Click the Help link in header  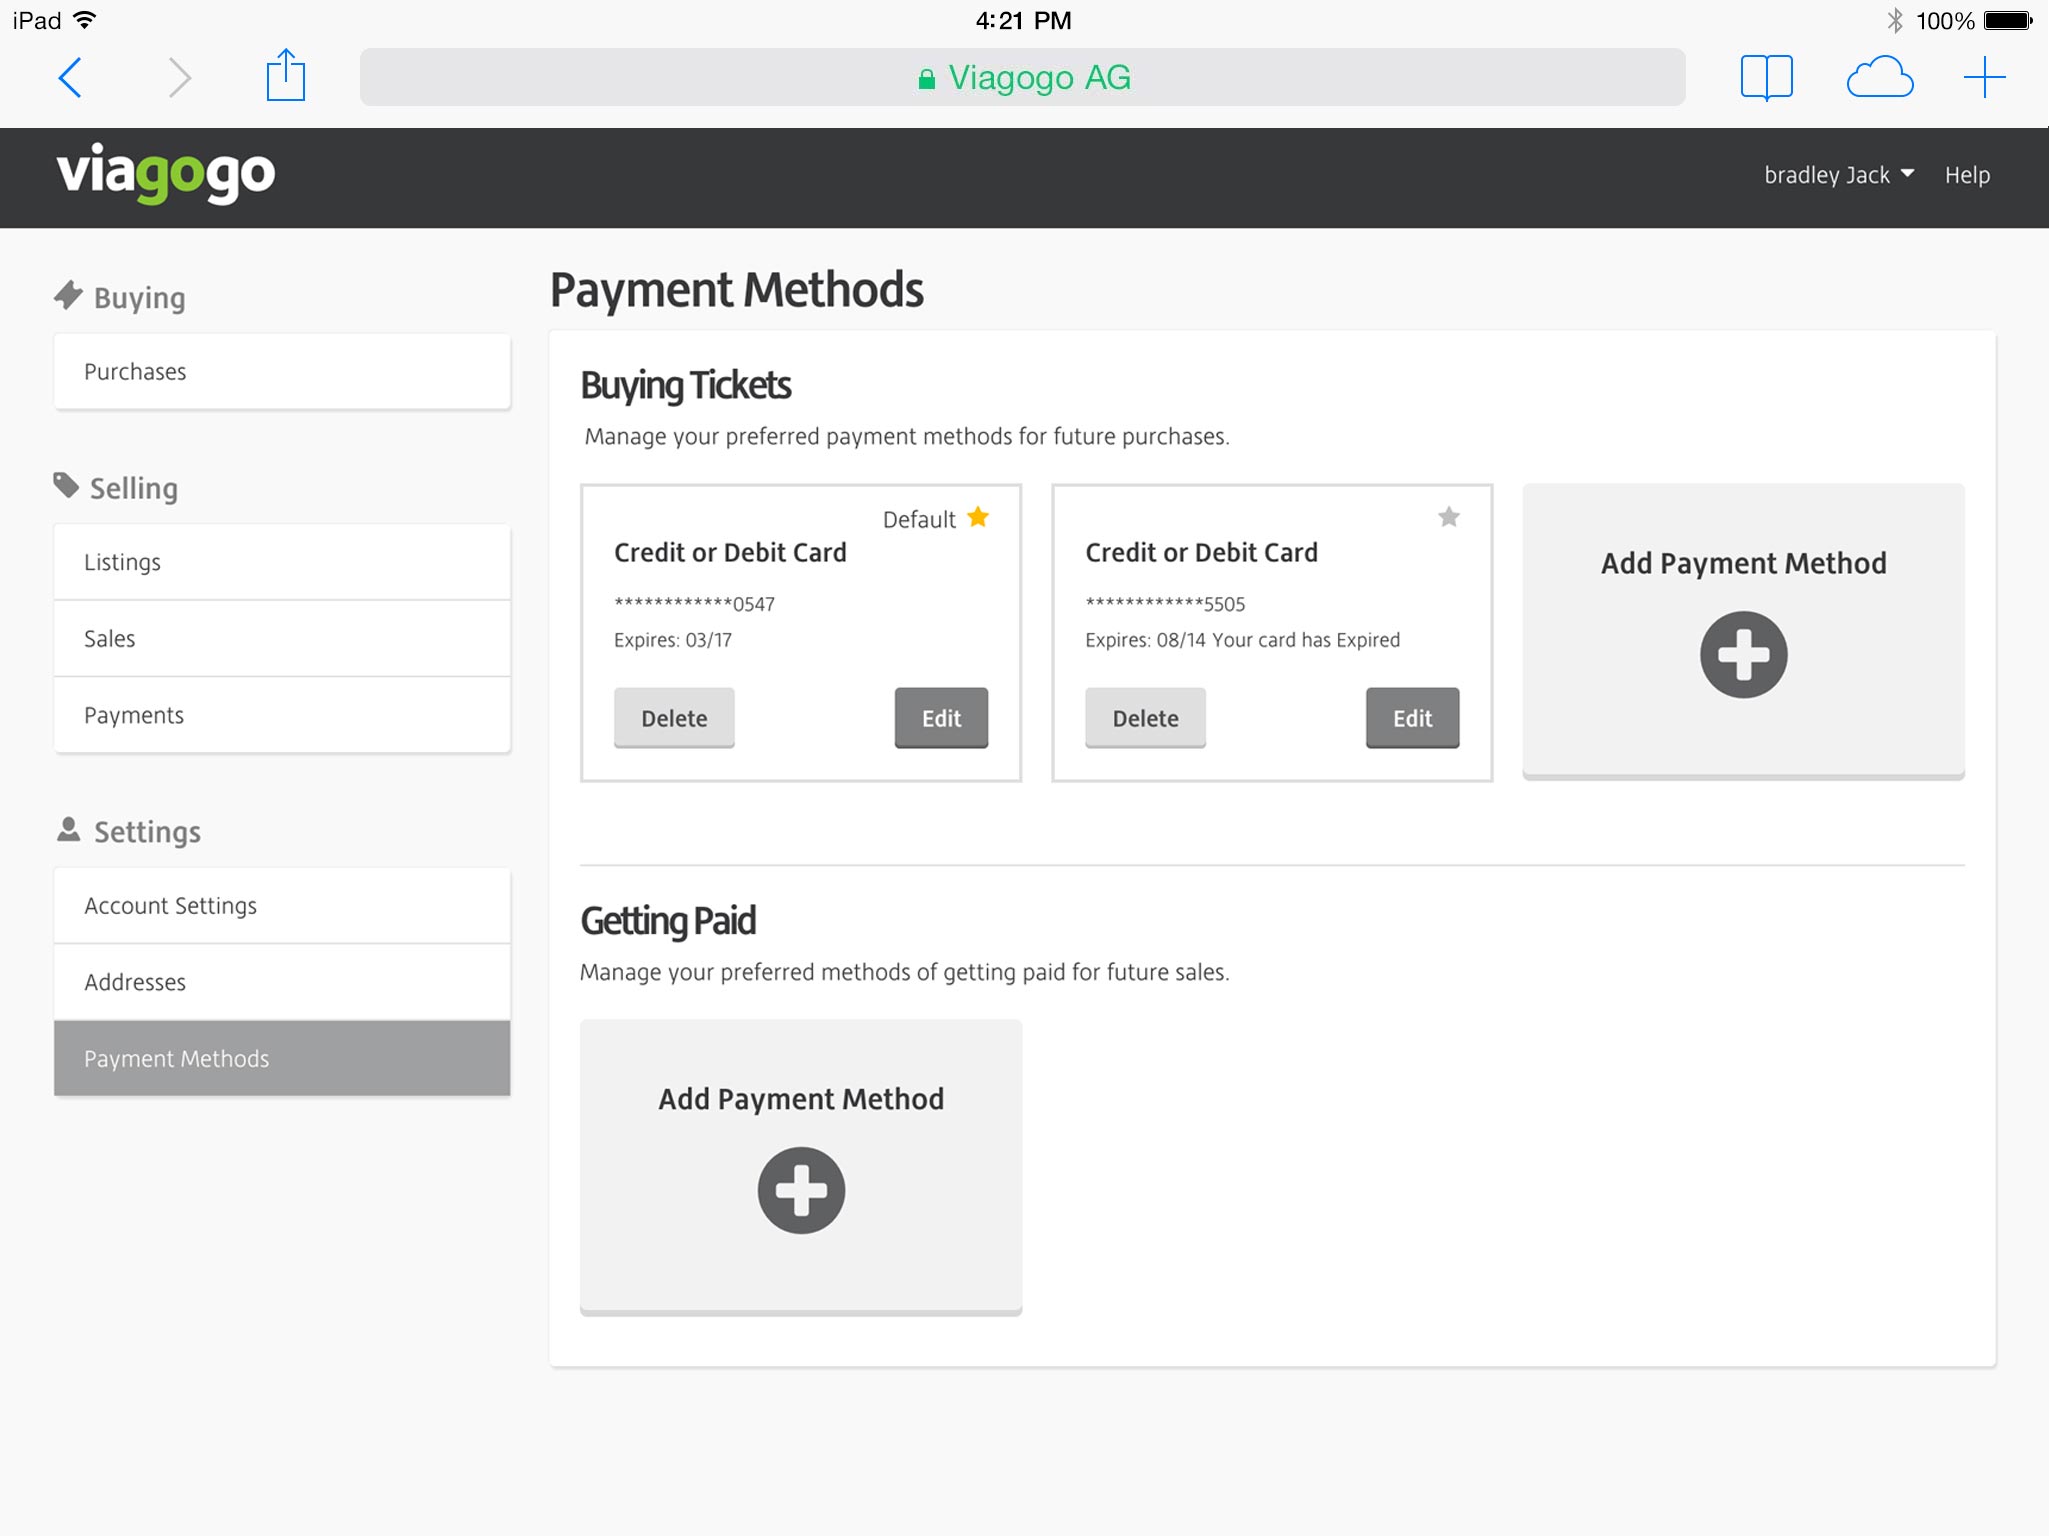(1966, 175)
